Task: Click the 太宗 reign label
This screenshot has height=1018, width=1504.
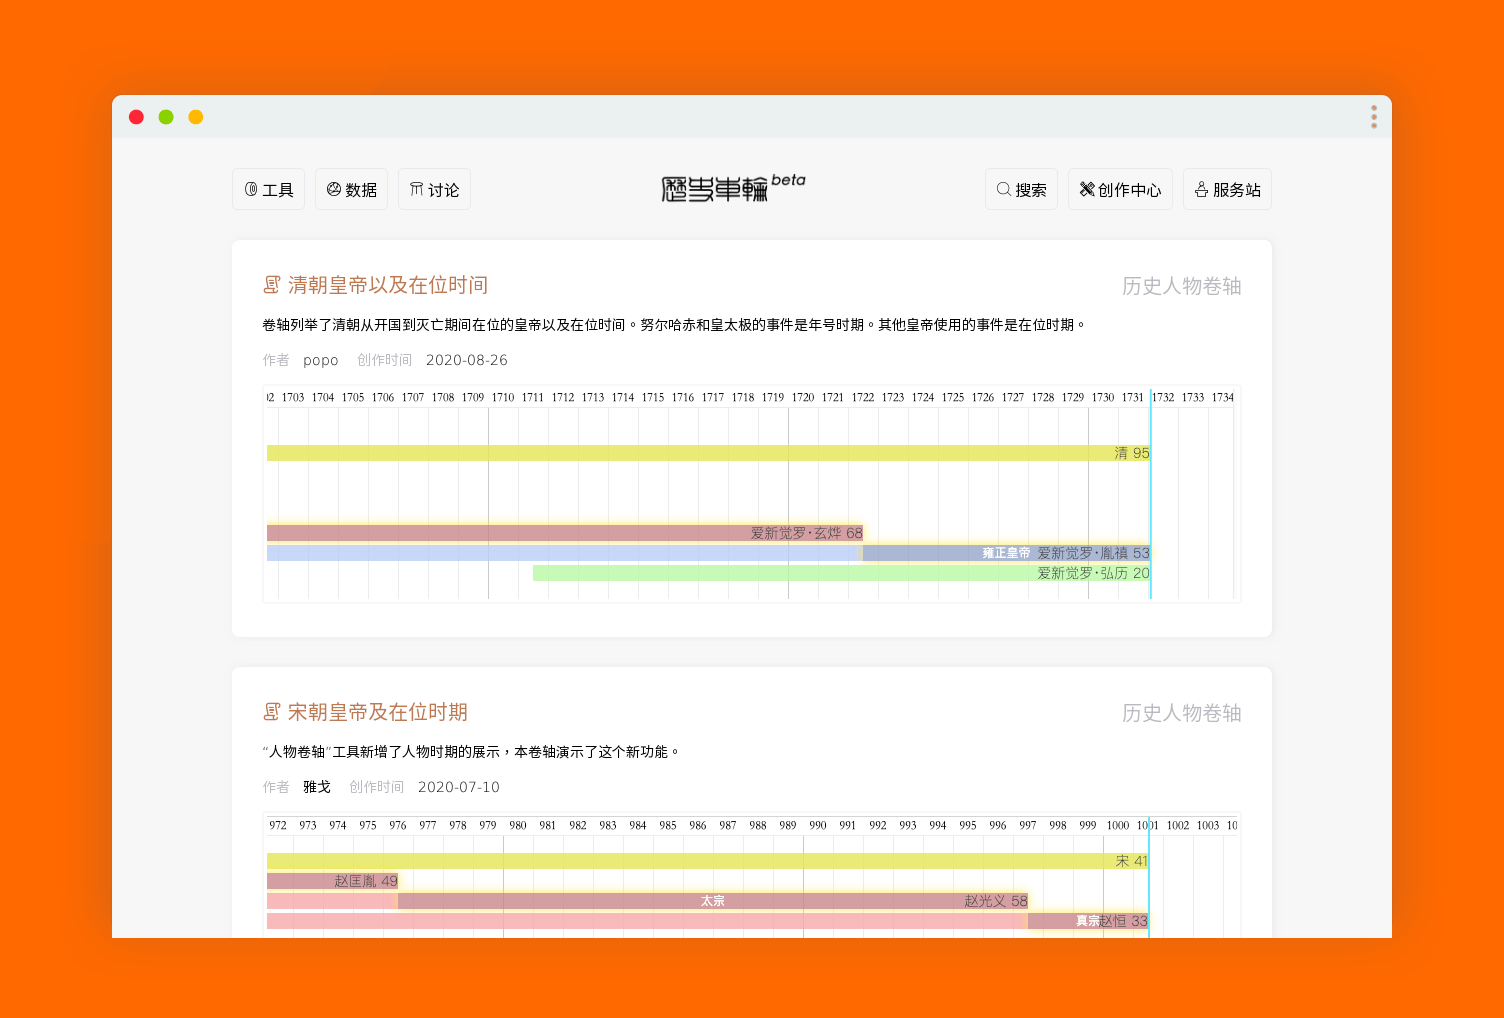Action: coord(713,901)
